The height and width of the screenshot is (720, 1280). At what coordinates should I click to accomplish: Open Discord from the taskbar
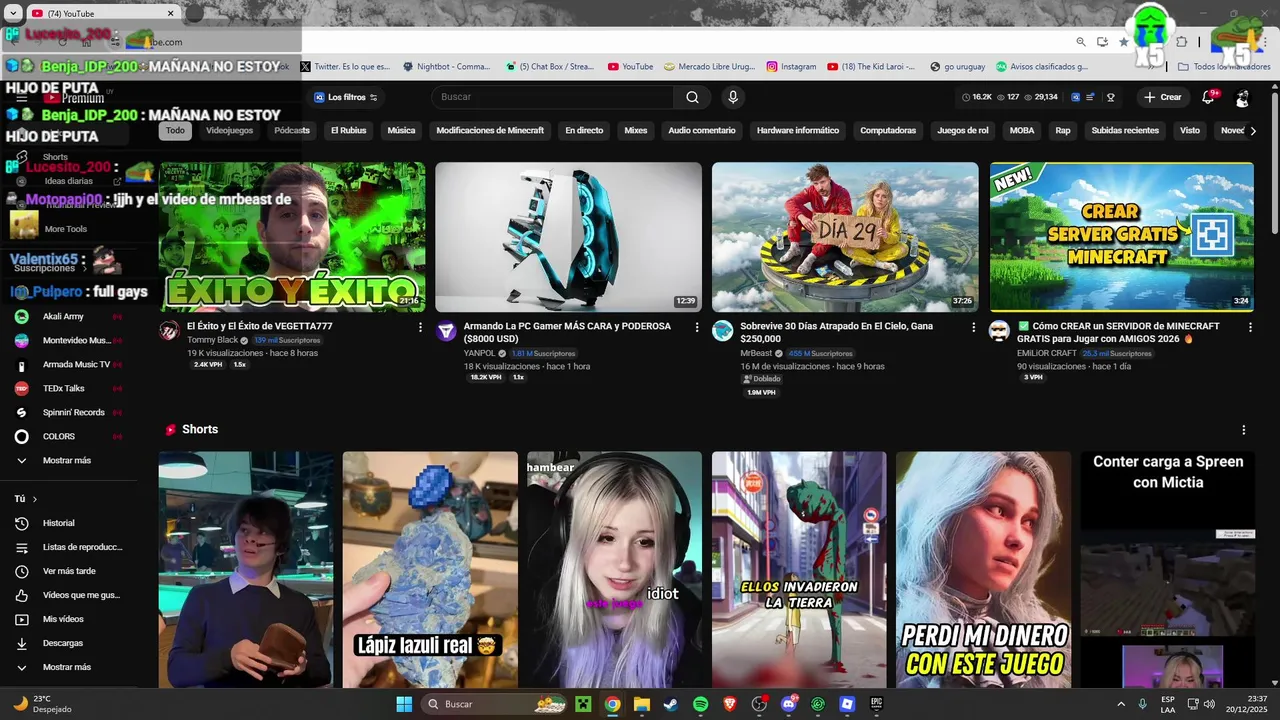[788, 704]
